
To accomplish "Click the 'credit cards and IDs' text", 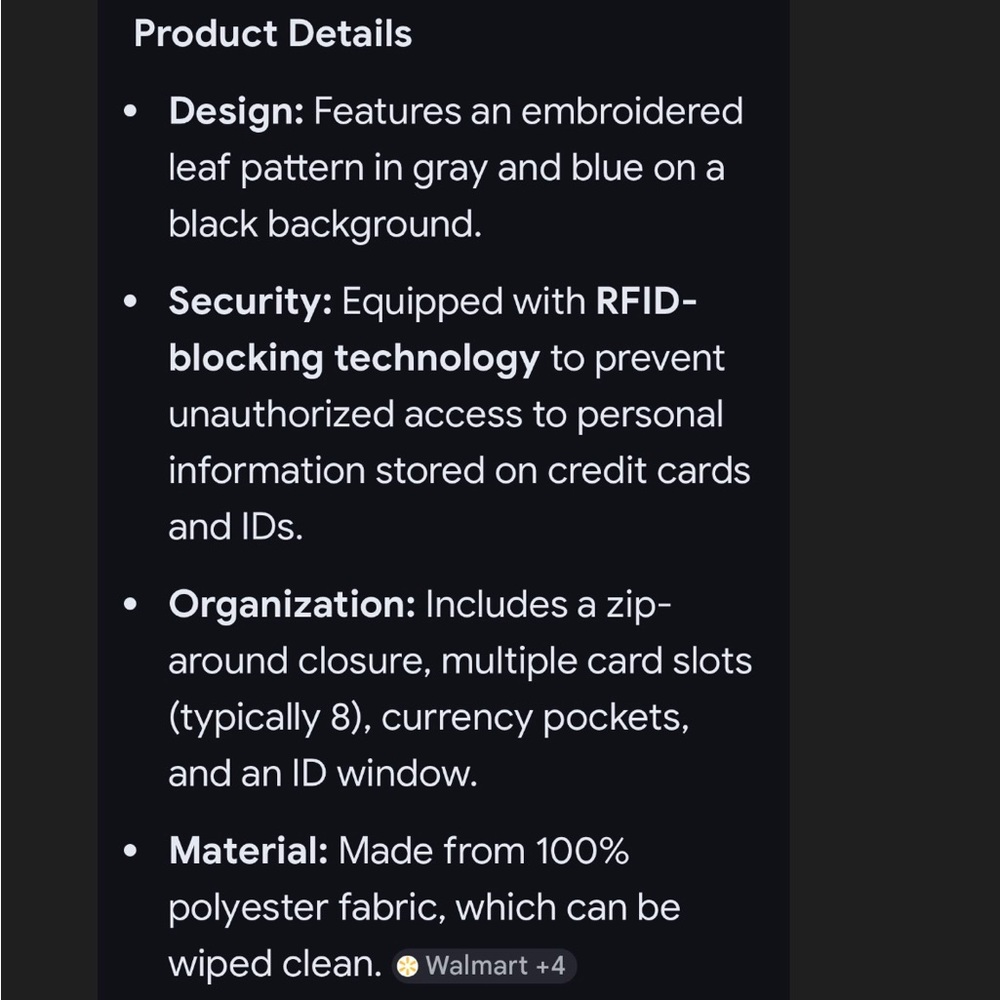I will 459,499.
